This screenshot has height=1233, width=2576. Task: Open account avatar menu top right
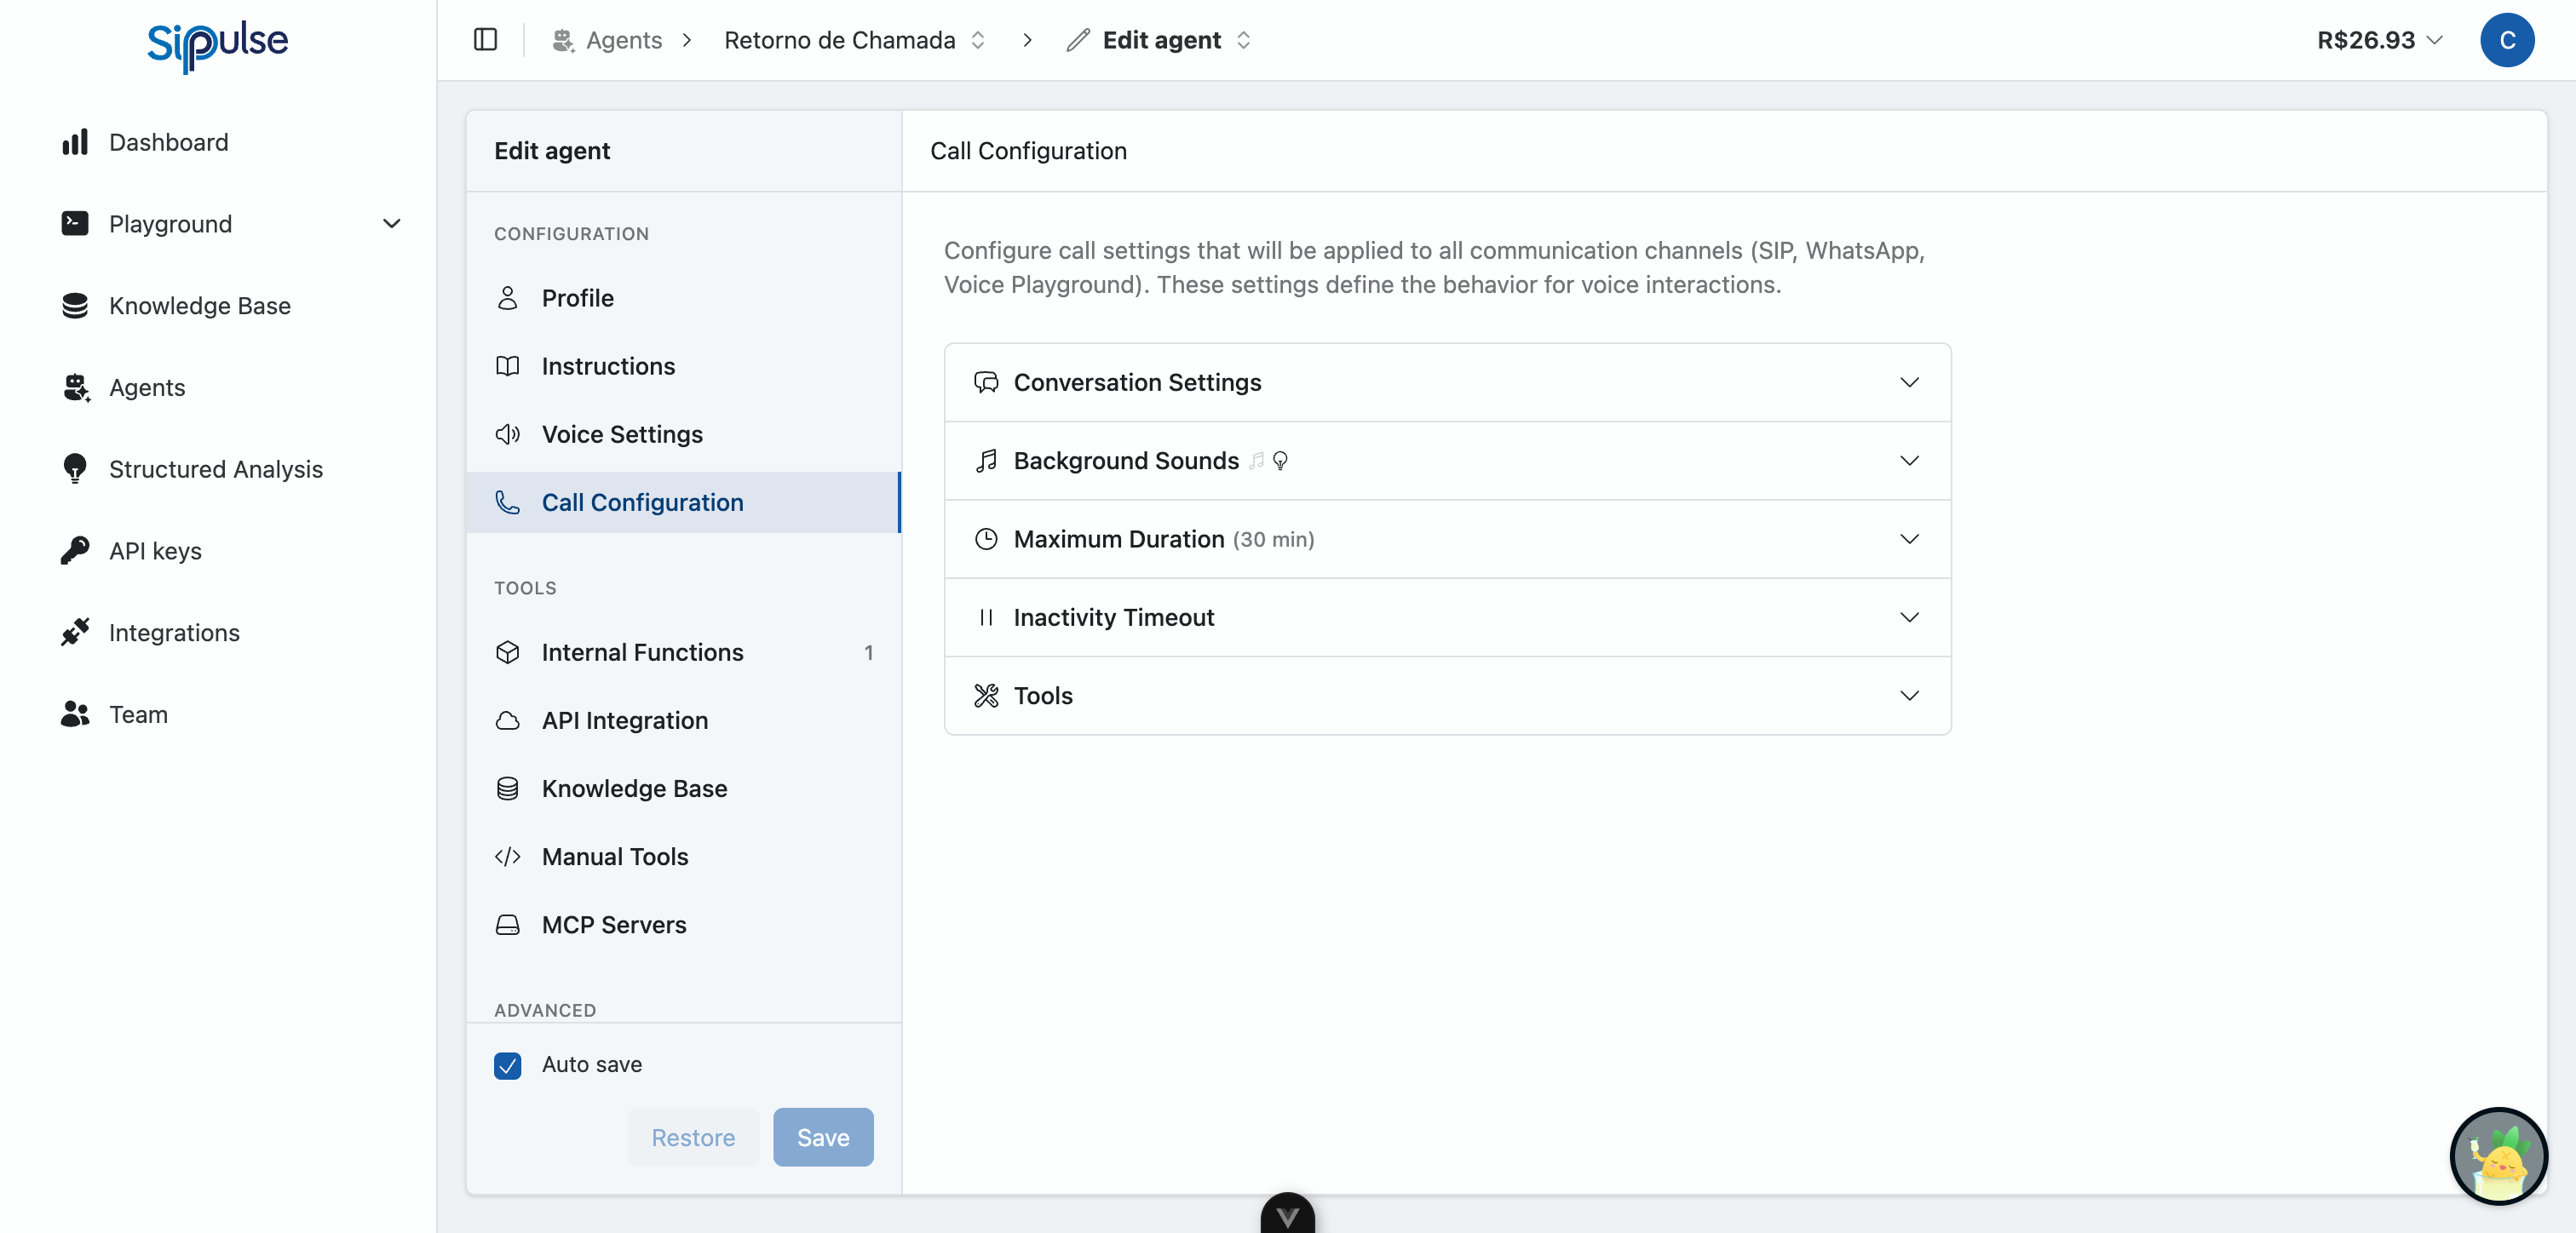2508,40
